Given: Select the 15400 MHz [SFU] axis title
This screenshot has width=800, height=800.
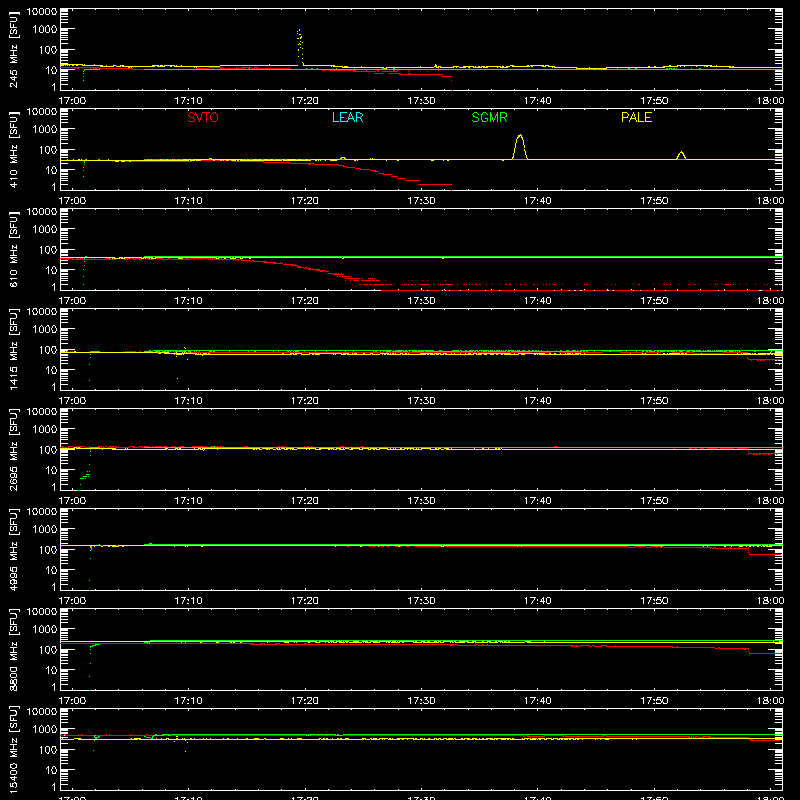Looking at the screenshot, I should (x=14, y=750).
